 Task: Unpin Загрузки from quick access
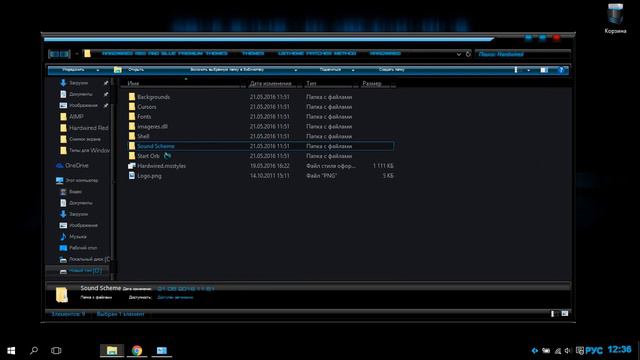[106, 82]
